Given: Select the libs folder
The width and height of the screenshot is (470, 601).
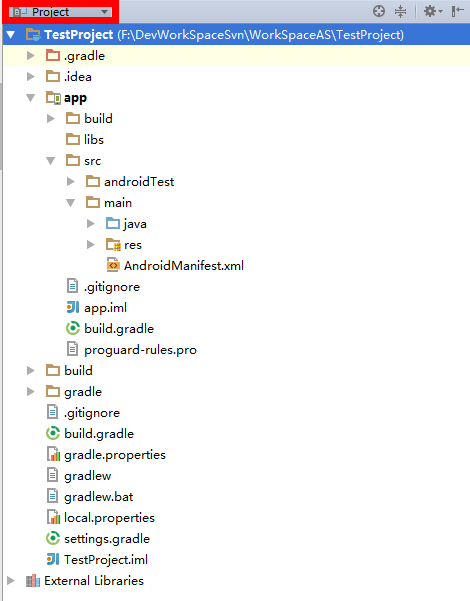Looking at the screenshot, I should pos(94,140).
